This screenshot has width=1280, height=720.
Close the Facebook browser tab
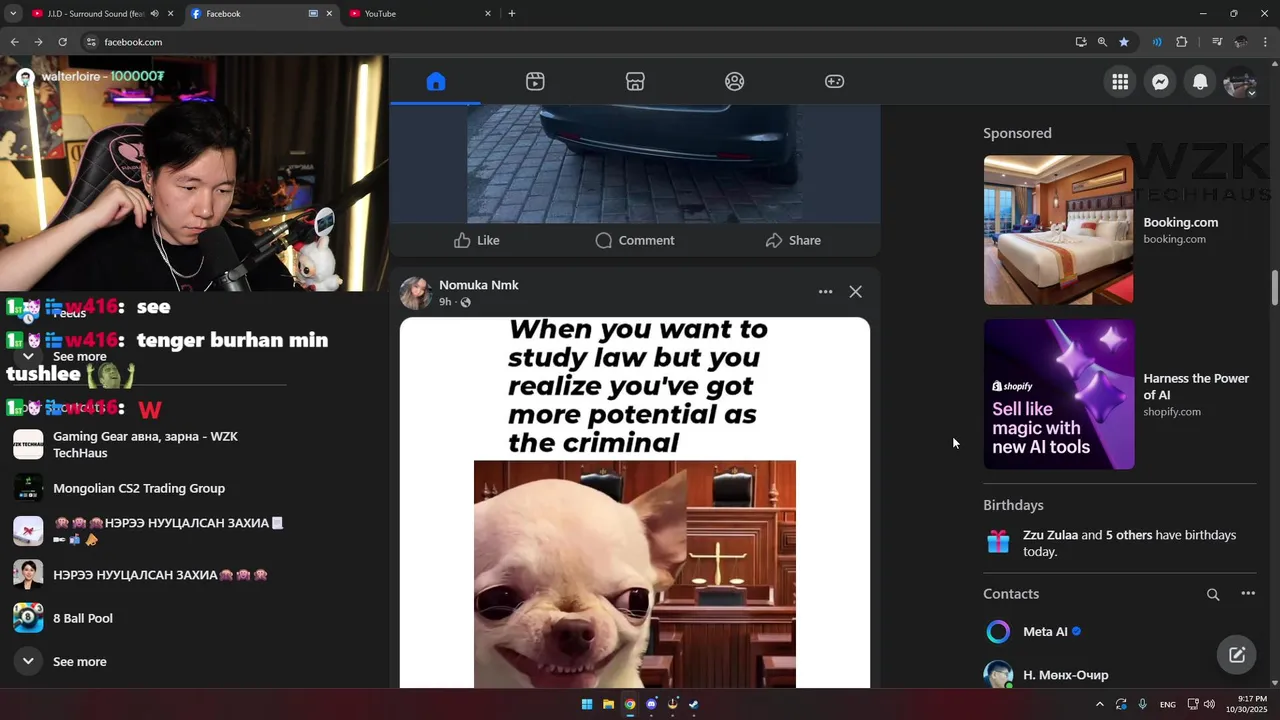pyautogui.click(x=329, y=14)
